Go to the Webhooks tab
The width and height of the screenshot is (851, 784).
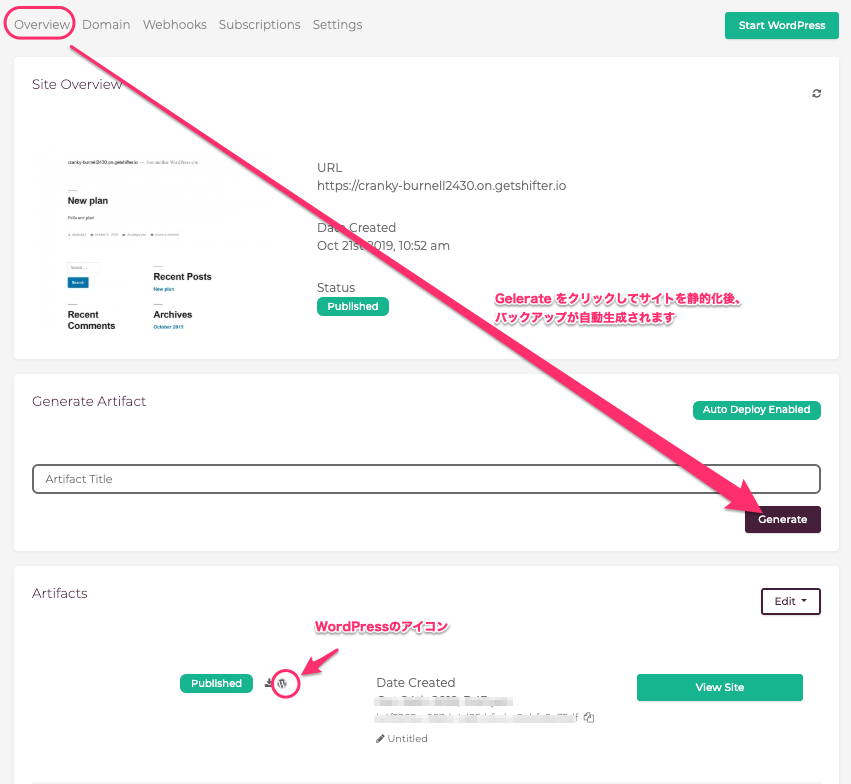(x=175, y=24)
